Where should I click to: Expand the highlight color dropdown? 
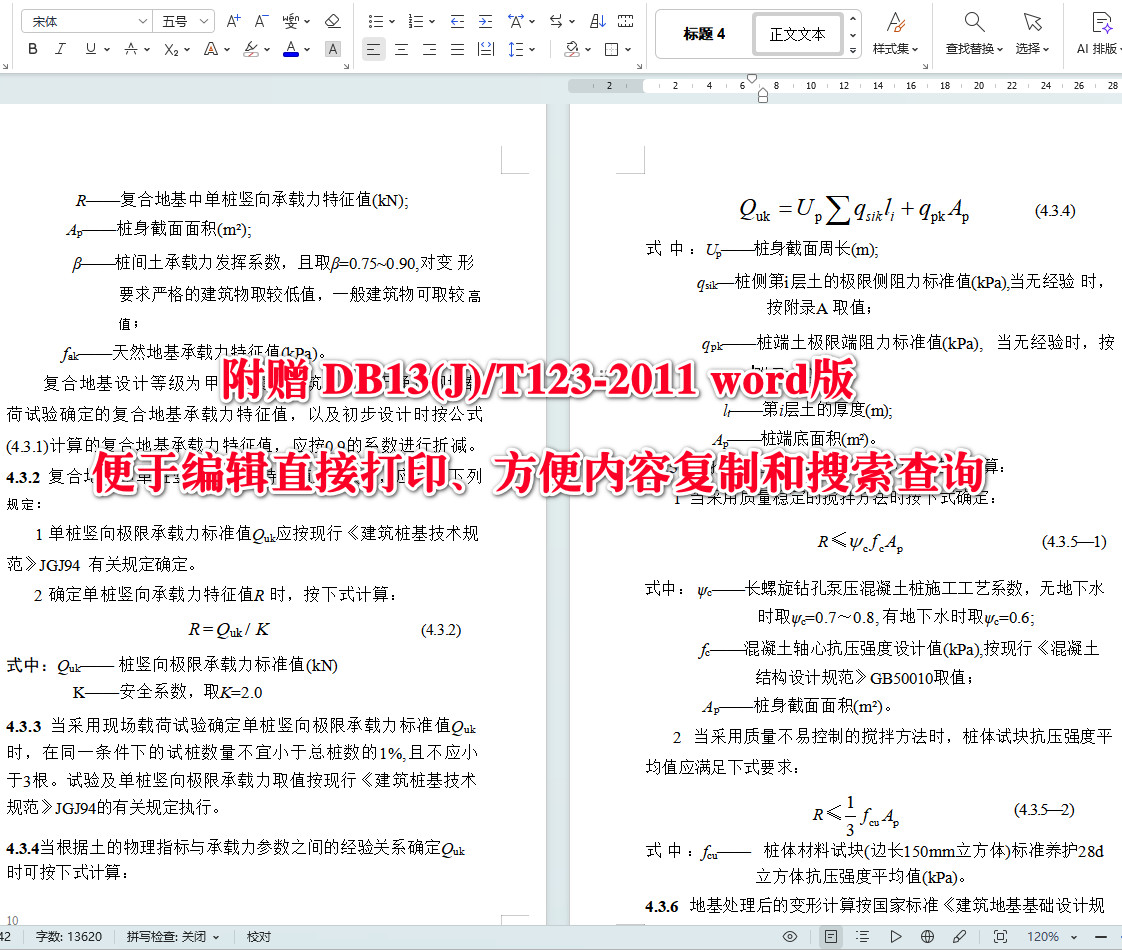pos(267,48)
